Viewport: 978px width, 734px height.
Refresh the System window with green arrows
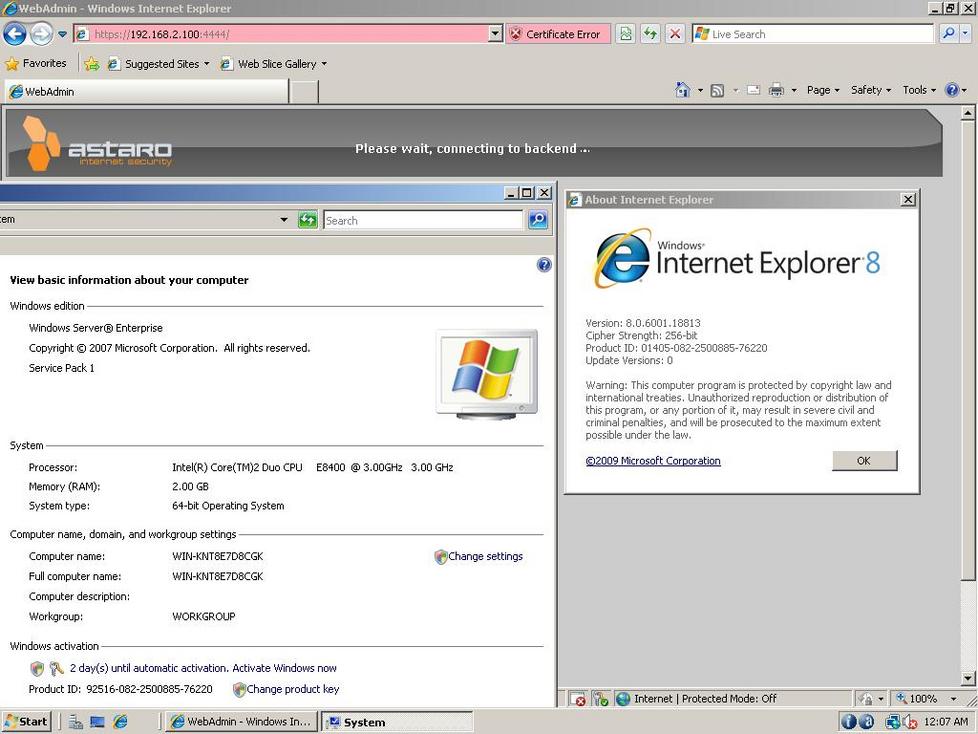click(x=307, y=220)
